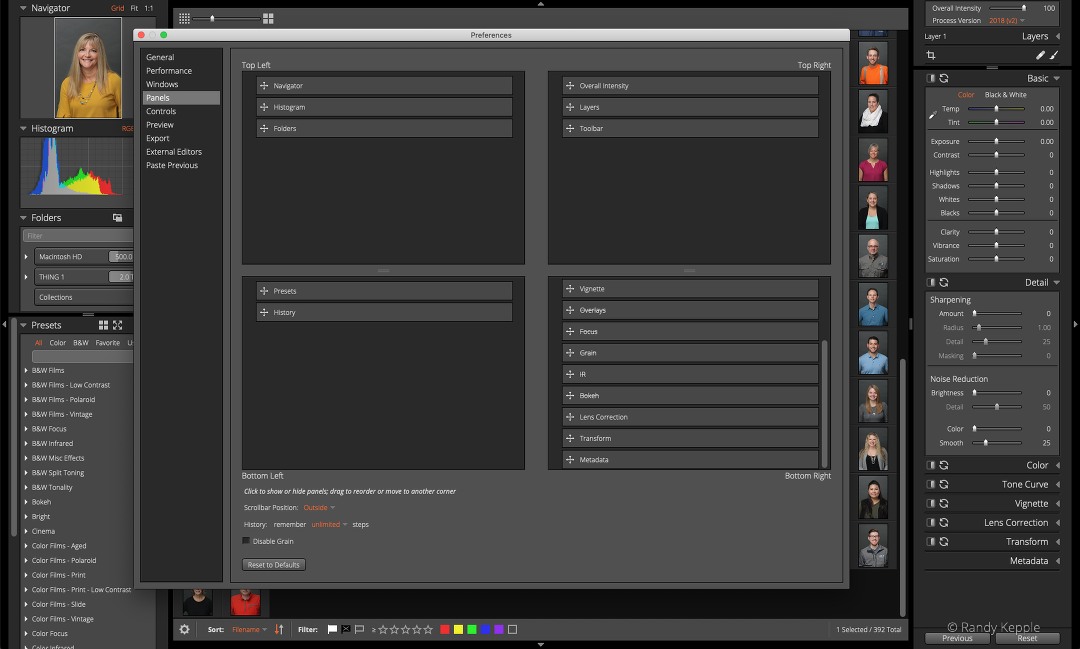The height and width of the screenshot is (649, 1080).
Task: Toggle the rejected-photo filter in the filmstrip
Action: click(346, 630)
